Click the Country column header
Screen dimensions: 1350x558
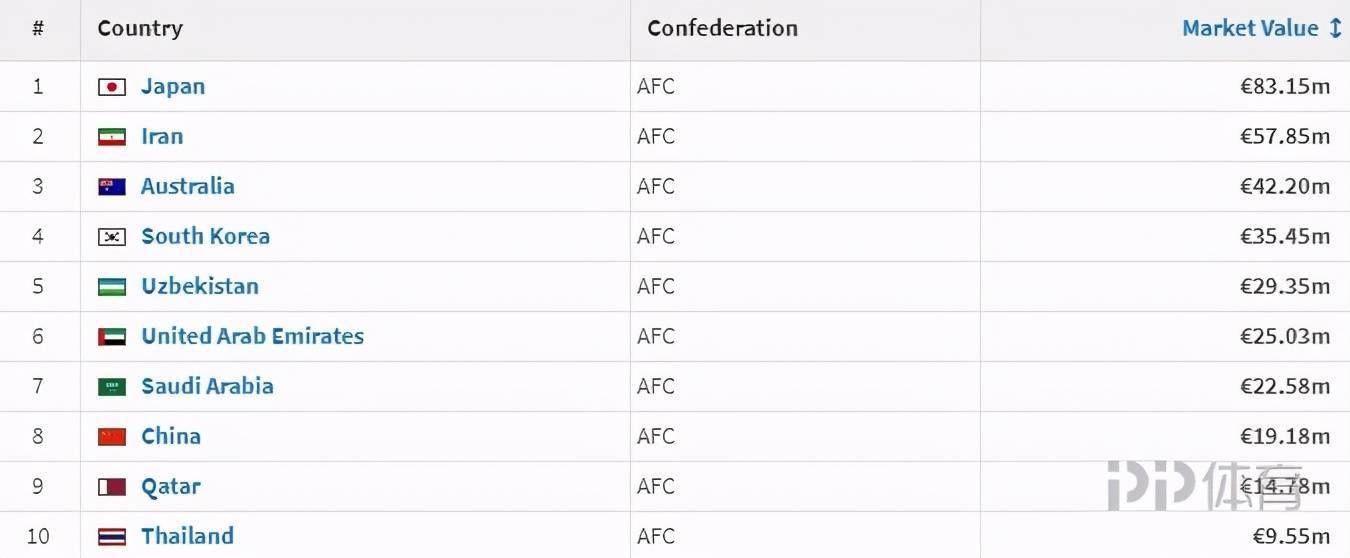(140, 28)
